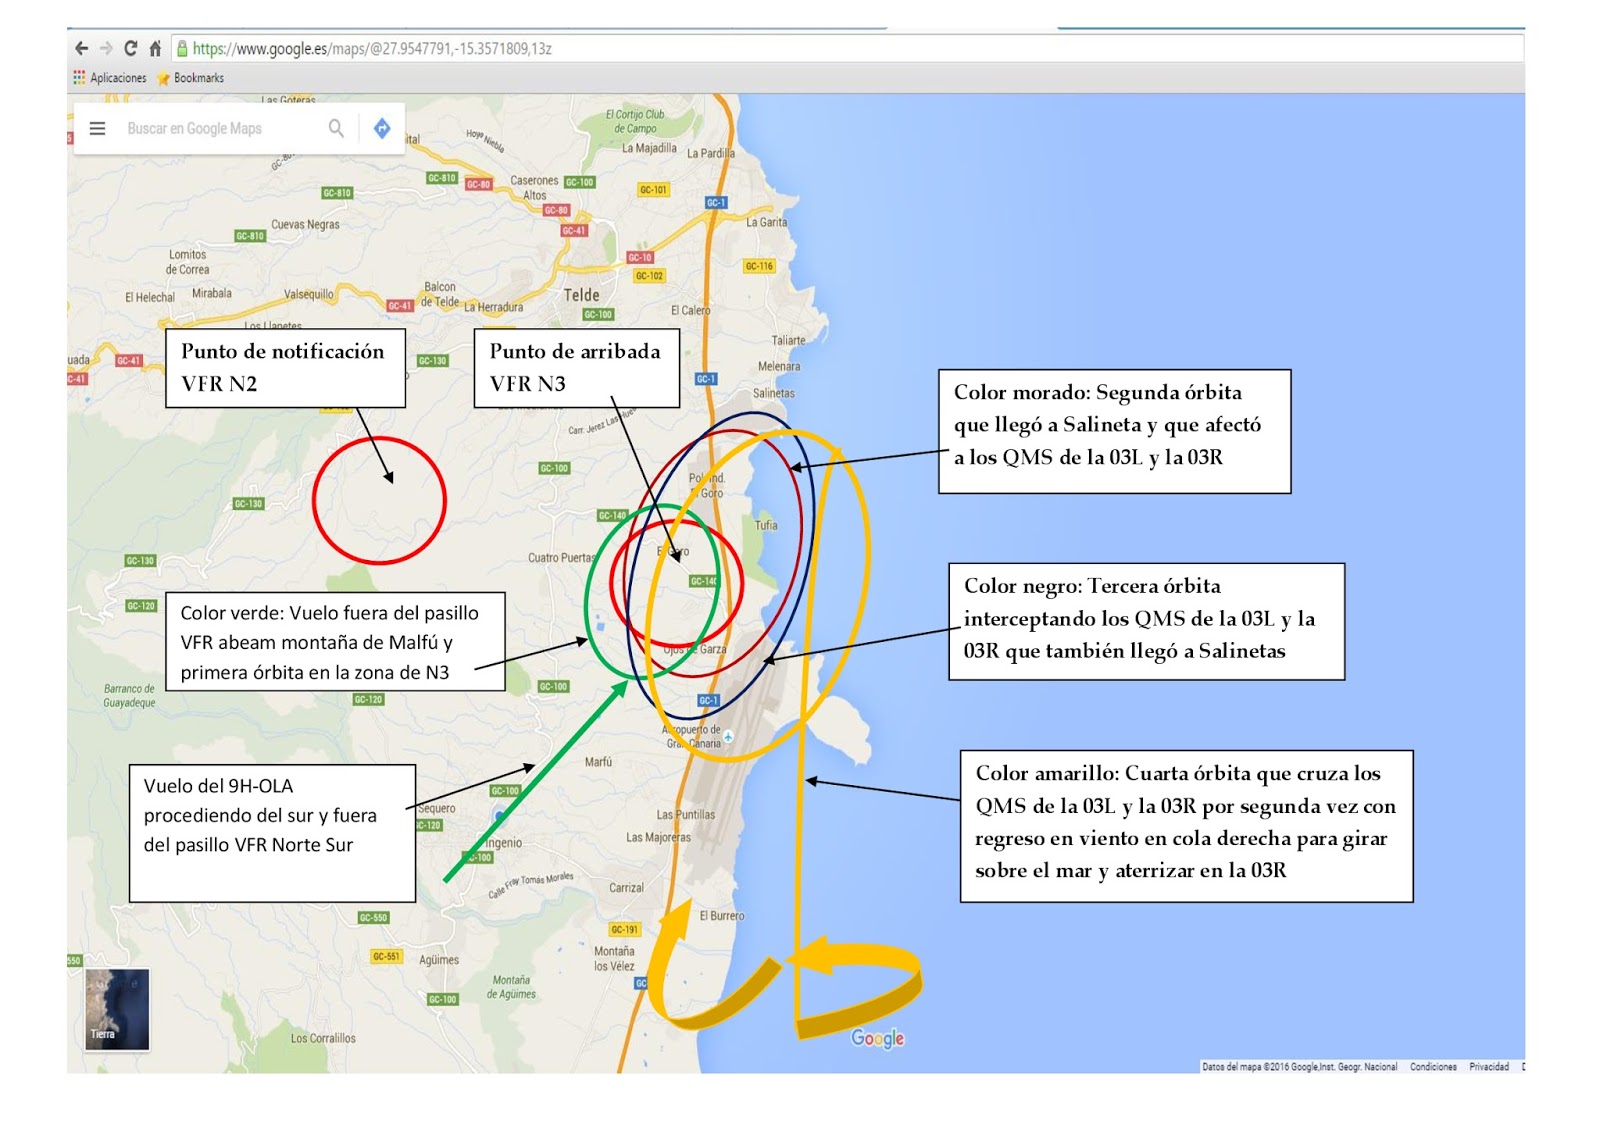The image size is (1600, 1131).
Task: Click the 'El Helechal' place label
Action: pyautogui.click(x=150, y=297)
